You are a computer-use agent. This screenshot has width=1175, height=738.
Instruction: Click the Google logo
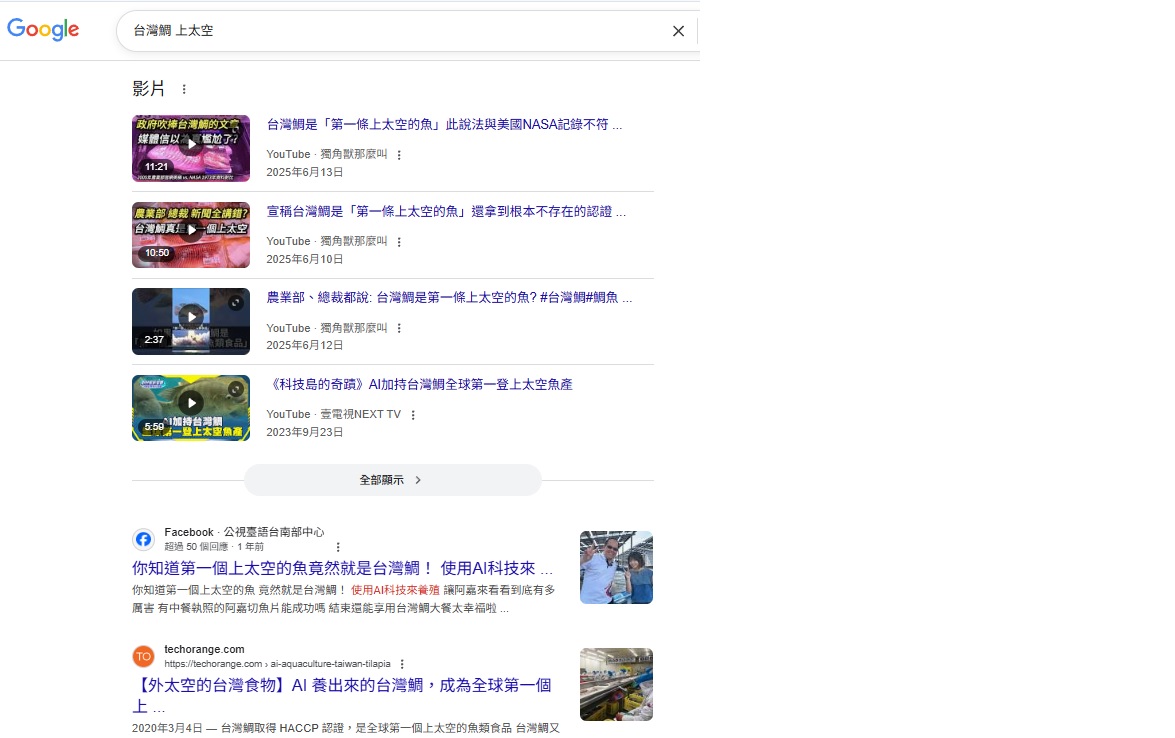tap(43, 30)
